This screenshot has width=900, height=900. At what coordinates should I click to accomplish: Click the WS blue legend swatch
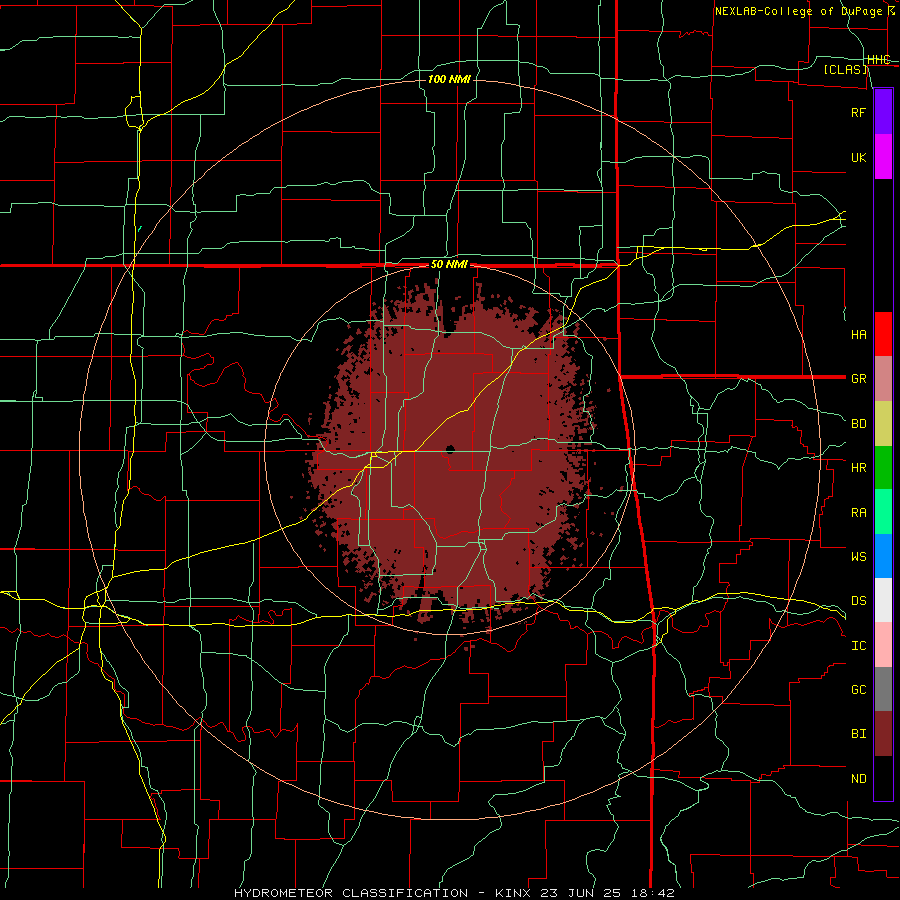pos(883,556)
